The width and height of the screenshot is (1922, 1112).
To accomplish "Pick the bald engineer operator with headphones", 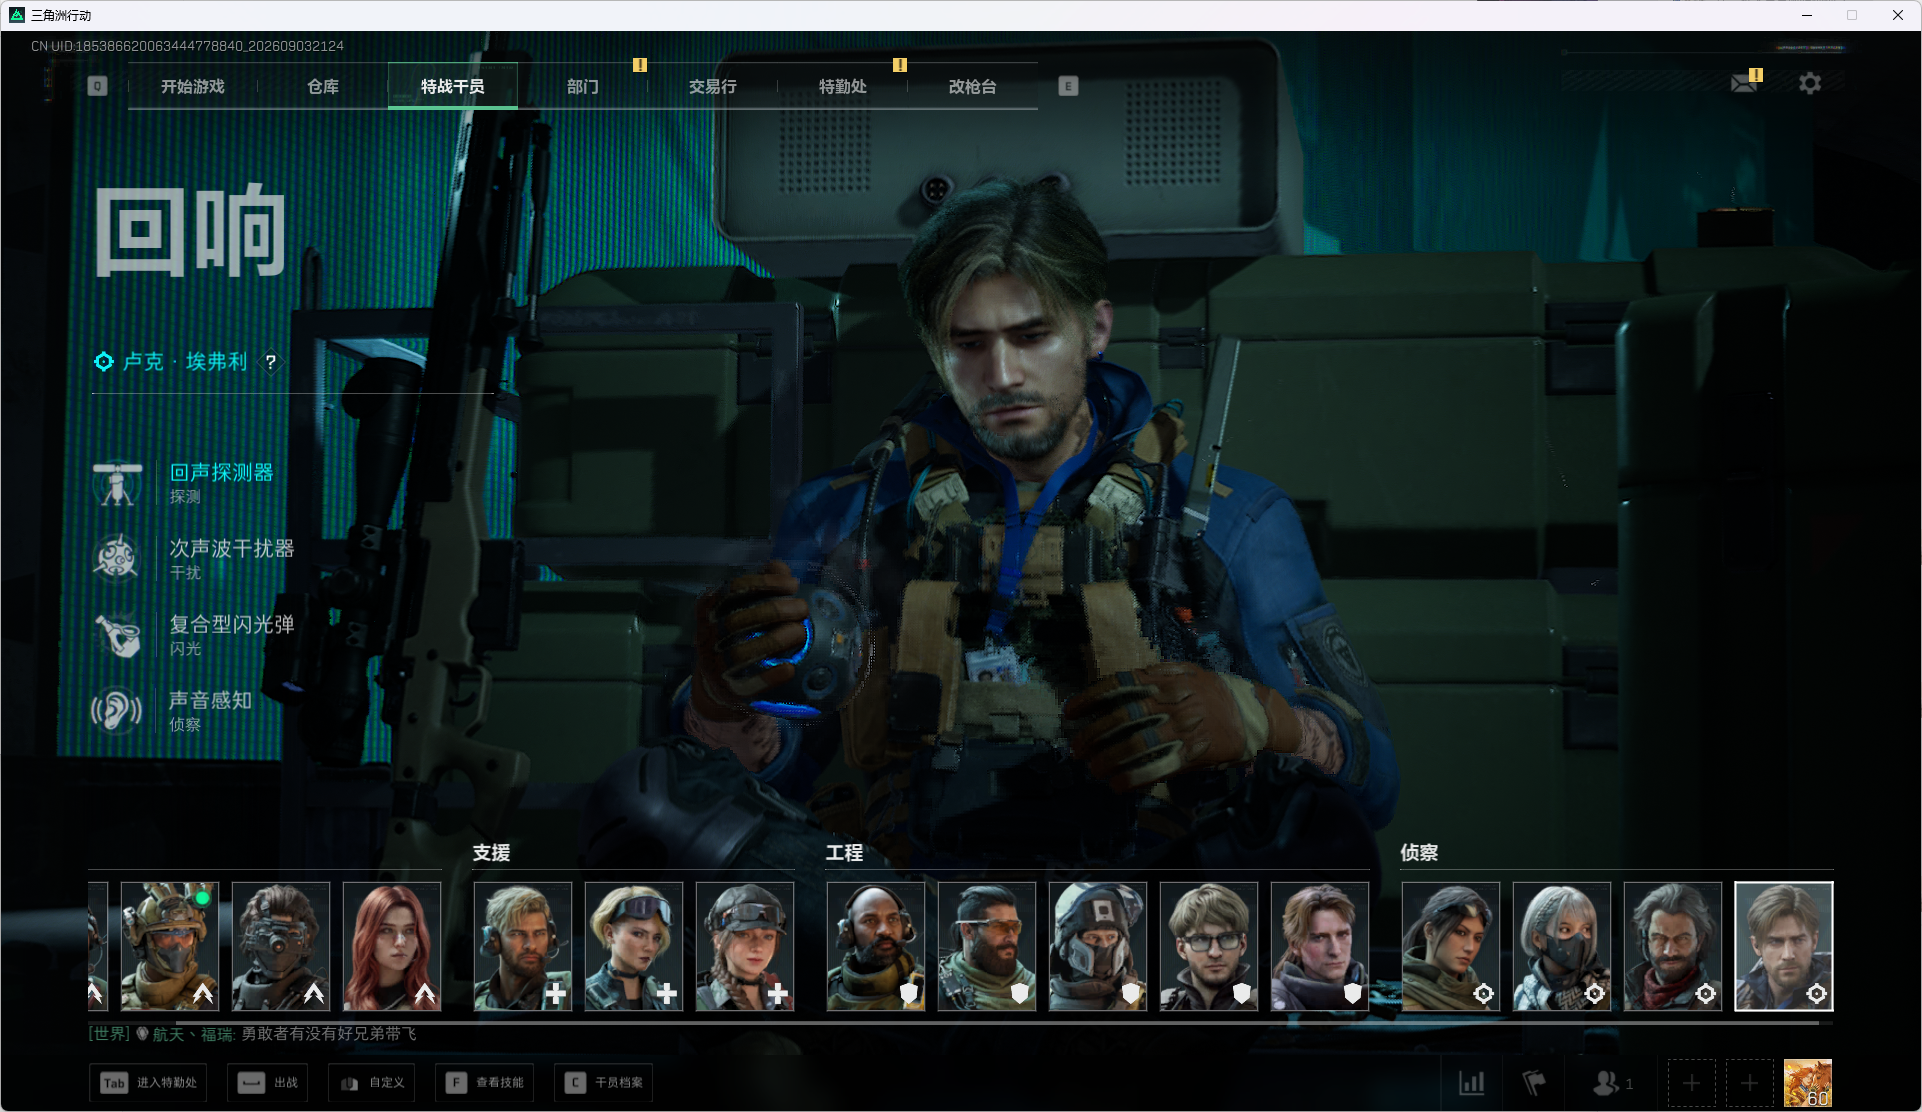I will pos(876,946).
